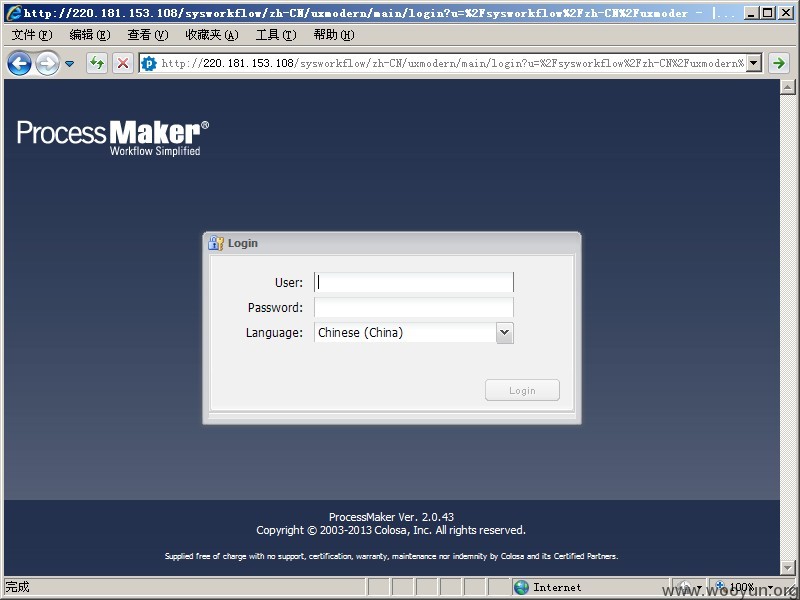
Task: Click the ProcessMaker Ver. 2.0.43 text
Action: coord(391,517)
